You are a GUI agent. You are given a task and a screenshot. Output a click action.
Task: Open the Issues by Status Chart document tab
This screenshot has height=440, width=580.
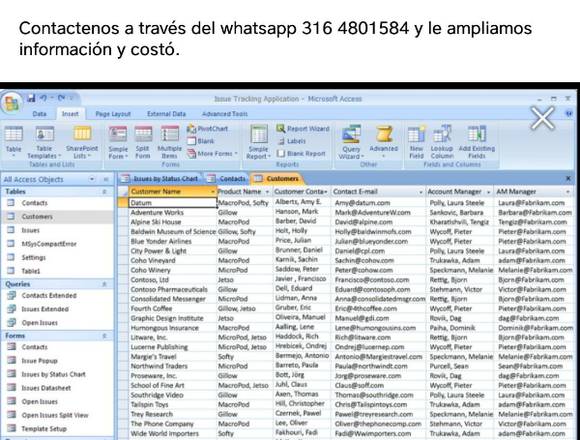click(x=161, y=179)
